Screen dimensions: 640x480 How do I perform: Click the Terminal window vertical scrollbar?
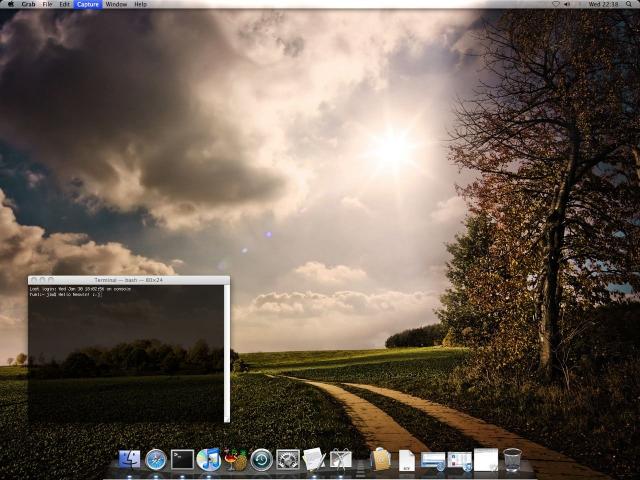click(227, 353)
